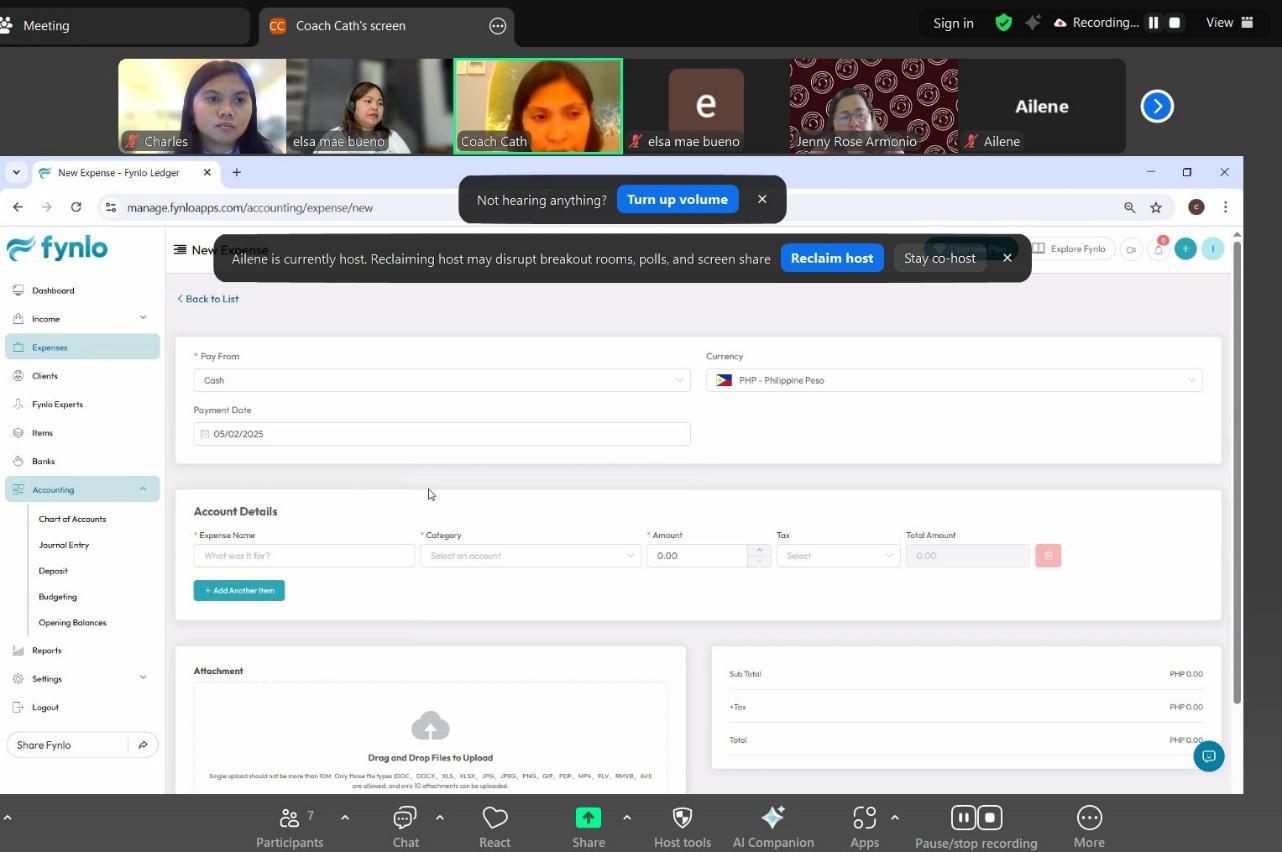Open Opening Balances submenu item
This screenshot has width=1282, height=852.
click(72, 622)
